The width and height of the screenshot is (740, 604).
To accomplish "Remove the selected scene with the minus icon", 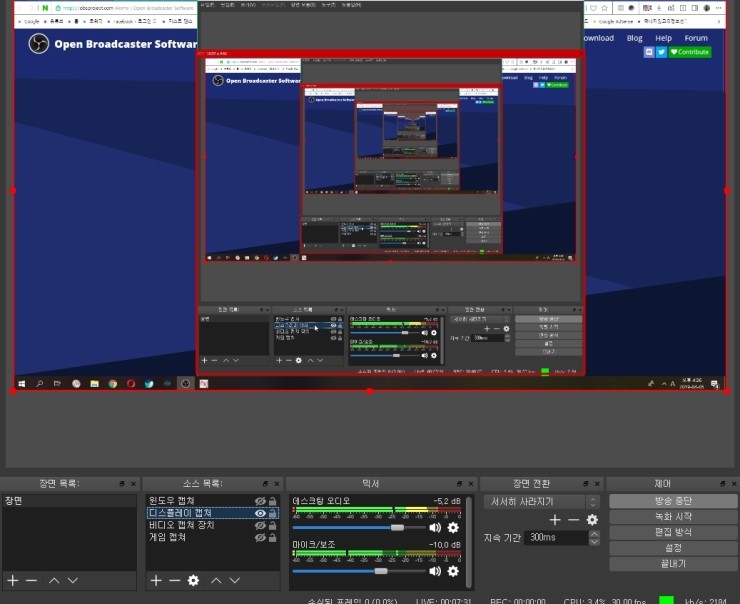I will (32, 580).
